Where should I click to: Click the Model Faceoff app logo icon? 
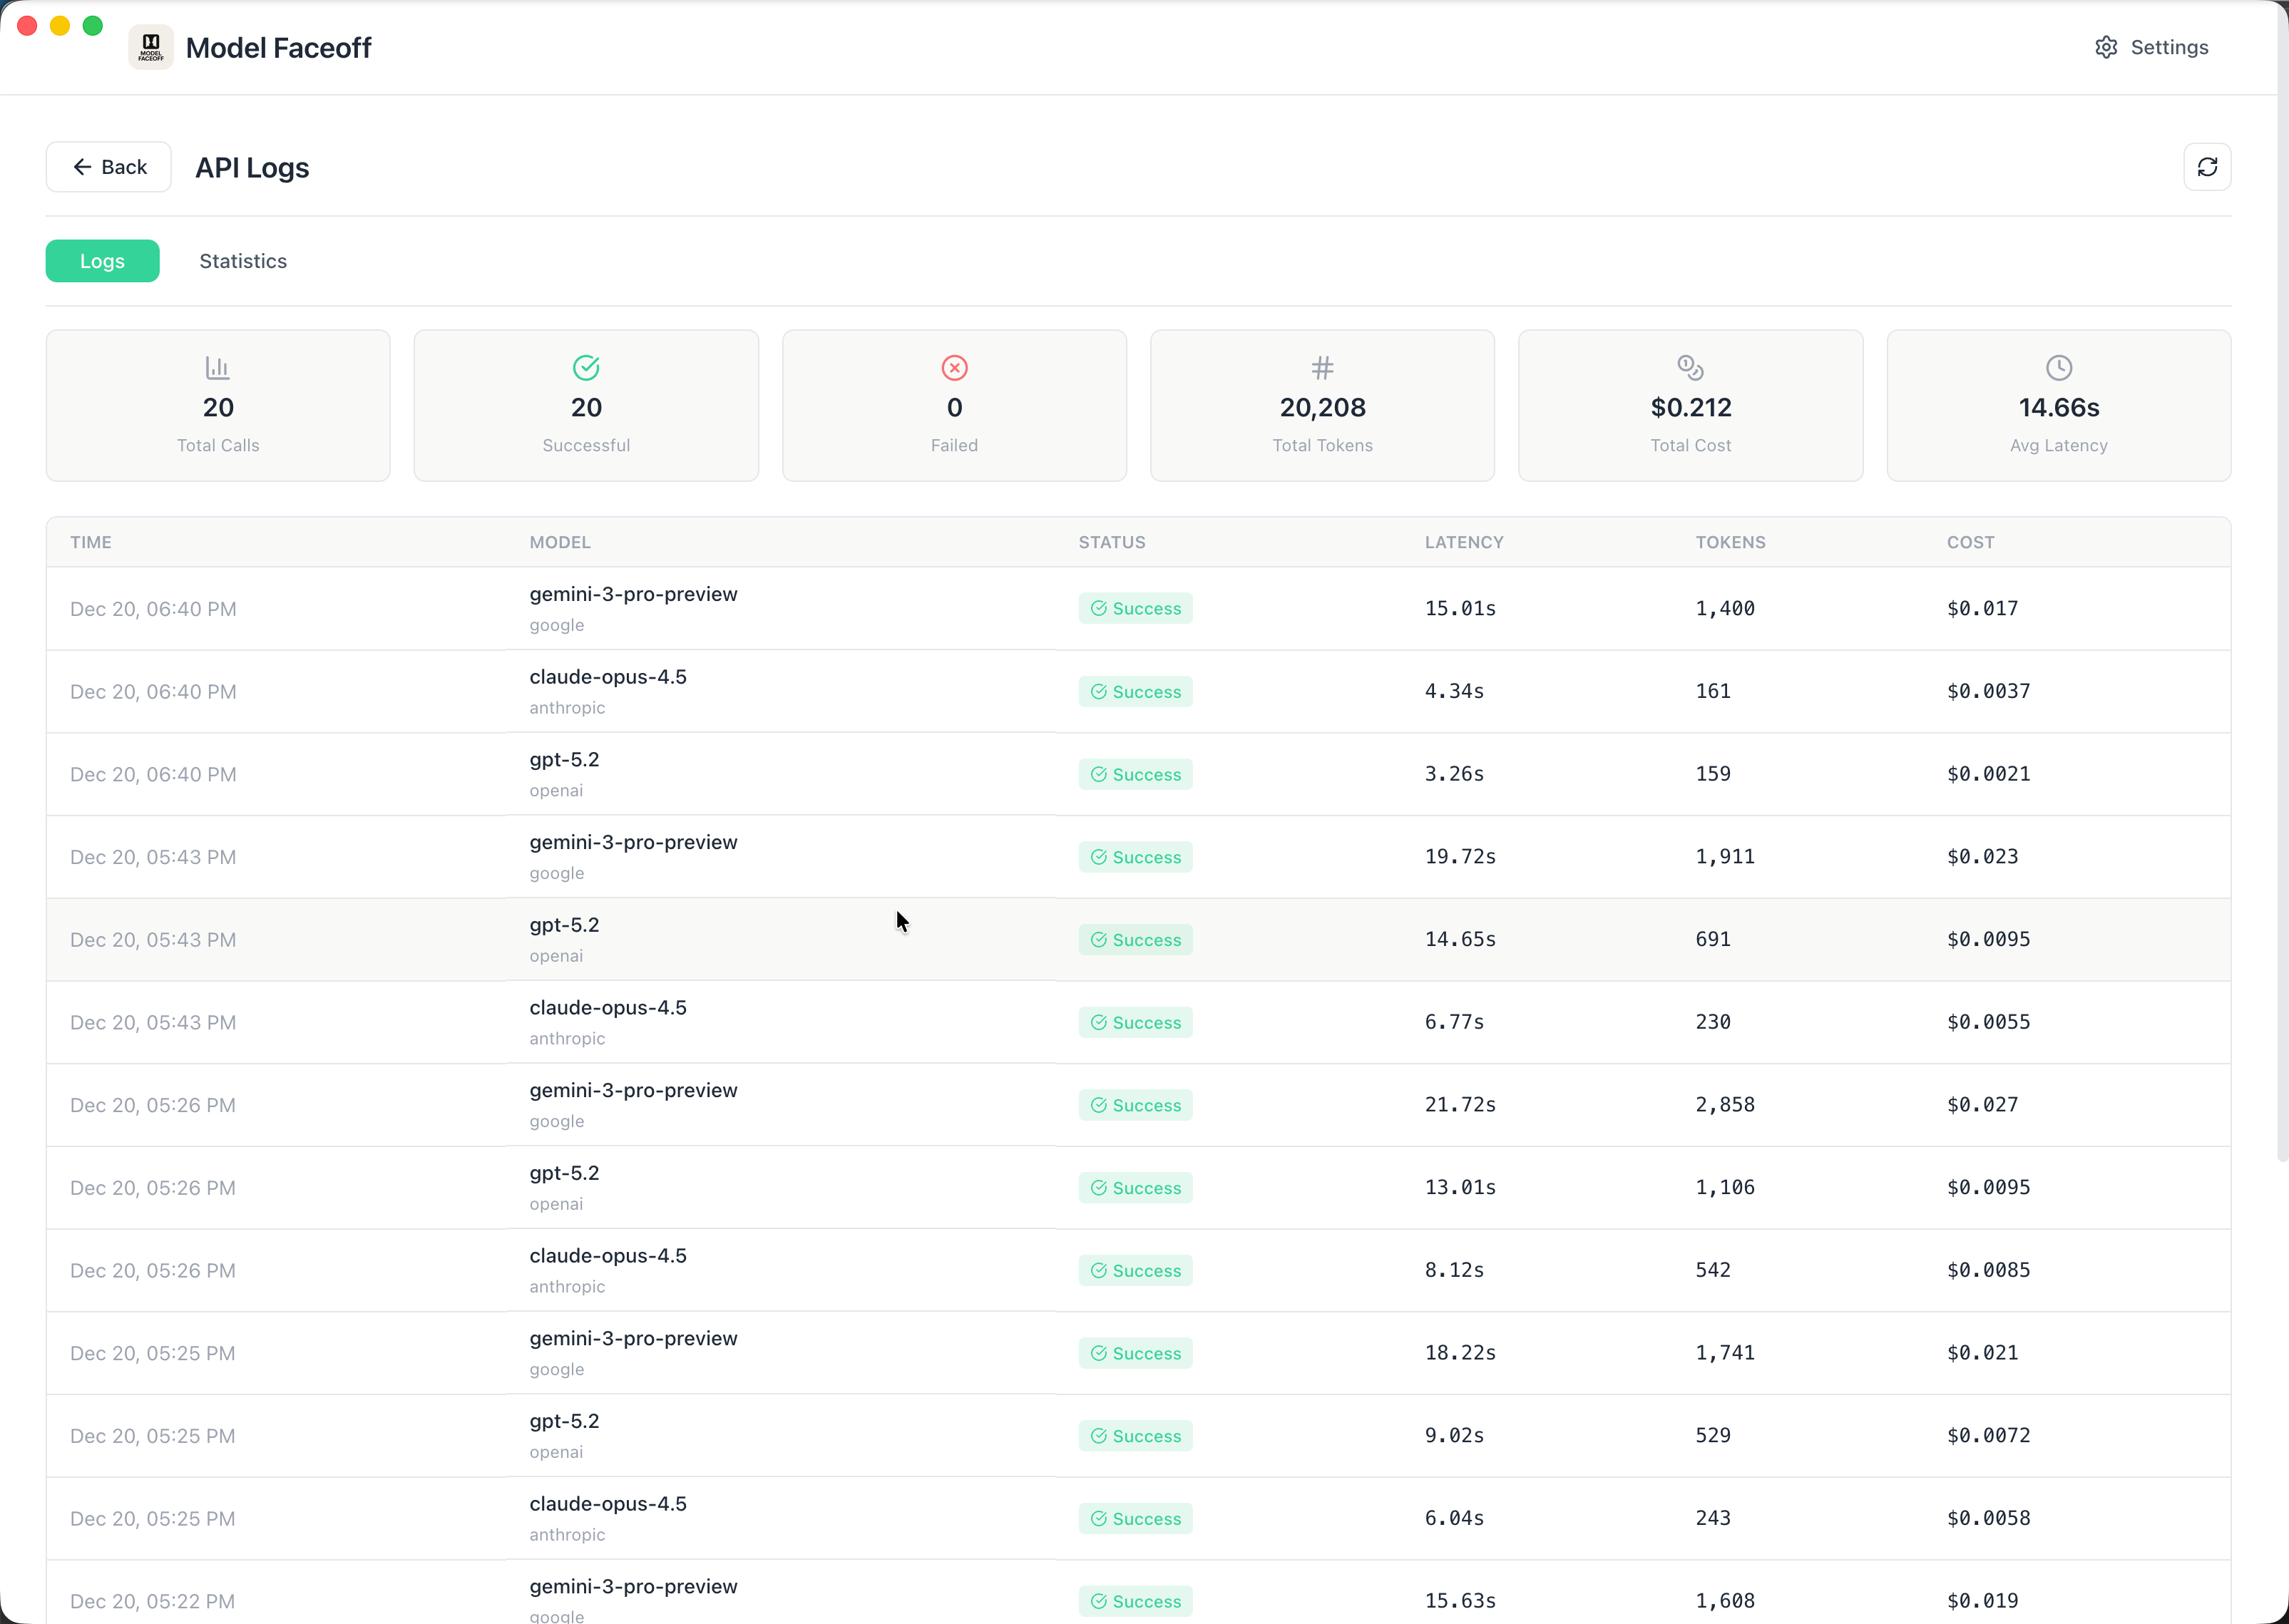click(x=150, y=46)
